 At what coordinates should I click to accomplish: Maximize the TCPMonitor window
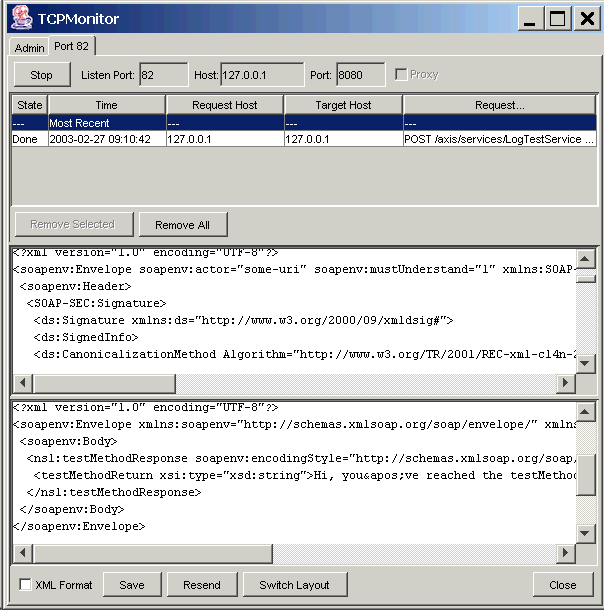(x=558, y=18)
